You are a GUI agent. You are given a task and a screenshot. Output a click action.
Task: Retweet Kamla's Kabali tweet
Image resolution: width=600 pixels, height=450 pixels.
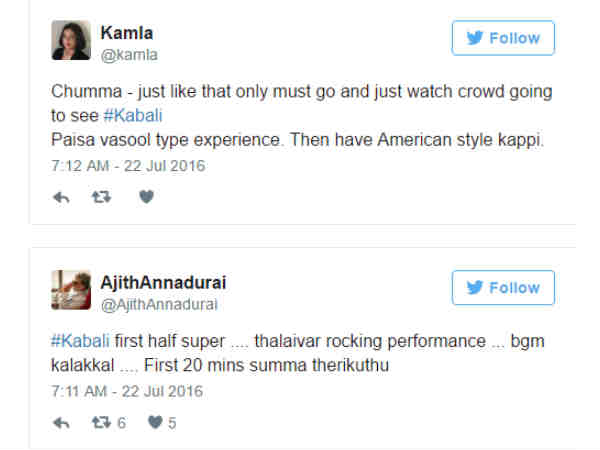(x=101, y=197)
